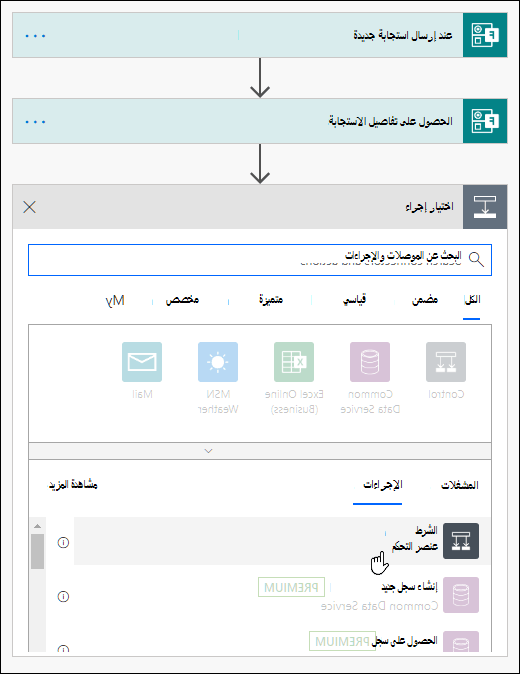Click the PREMIUM badge on Create new record
Screen dimensions: 520x674
291,587
